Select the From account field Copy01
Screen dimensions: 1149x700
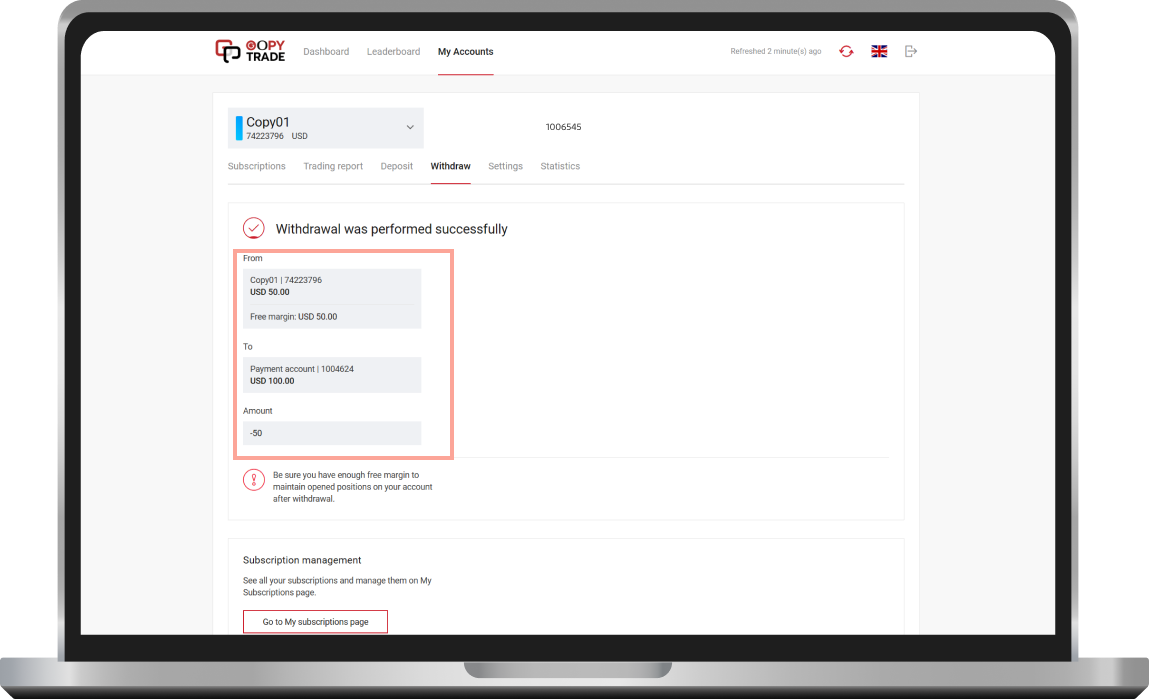click(x=331, y=286)
